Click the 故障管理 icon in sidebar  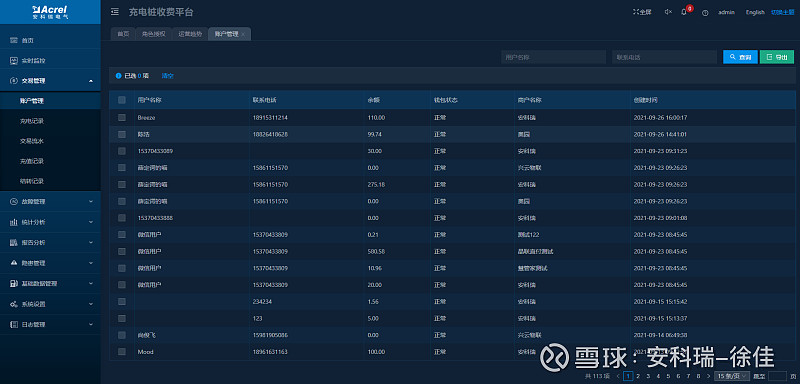(x=14, y=201)
